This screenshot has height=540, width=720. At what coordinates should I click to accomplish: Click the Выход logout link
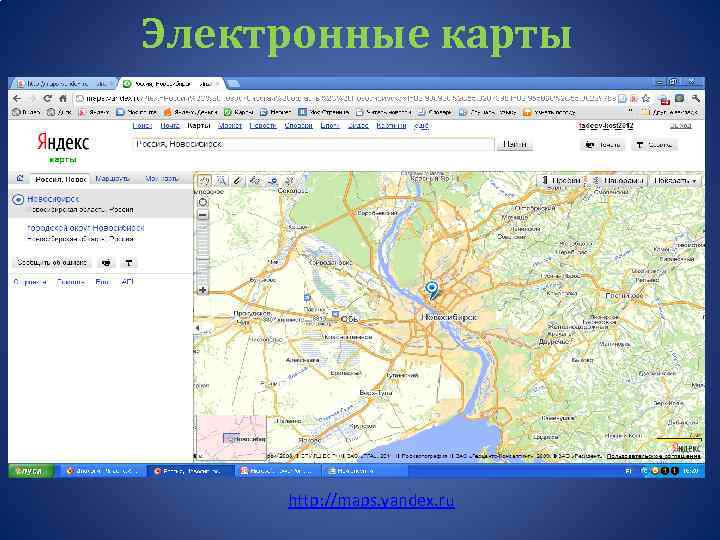coord(681,125)
